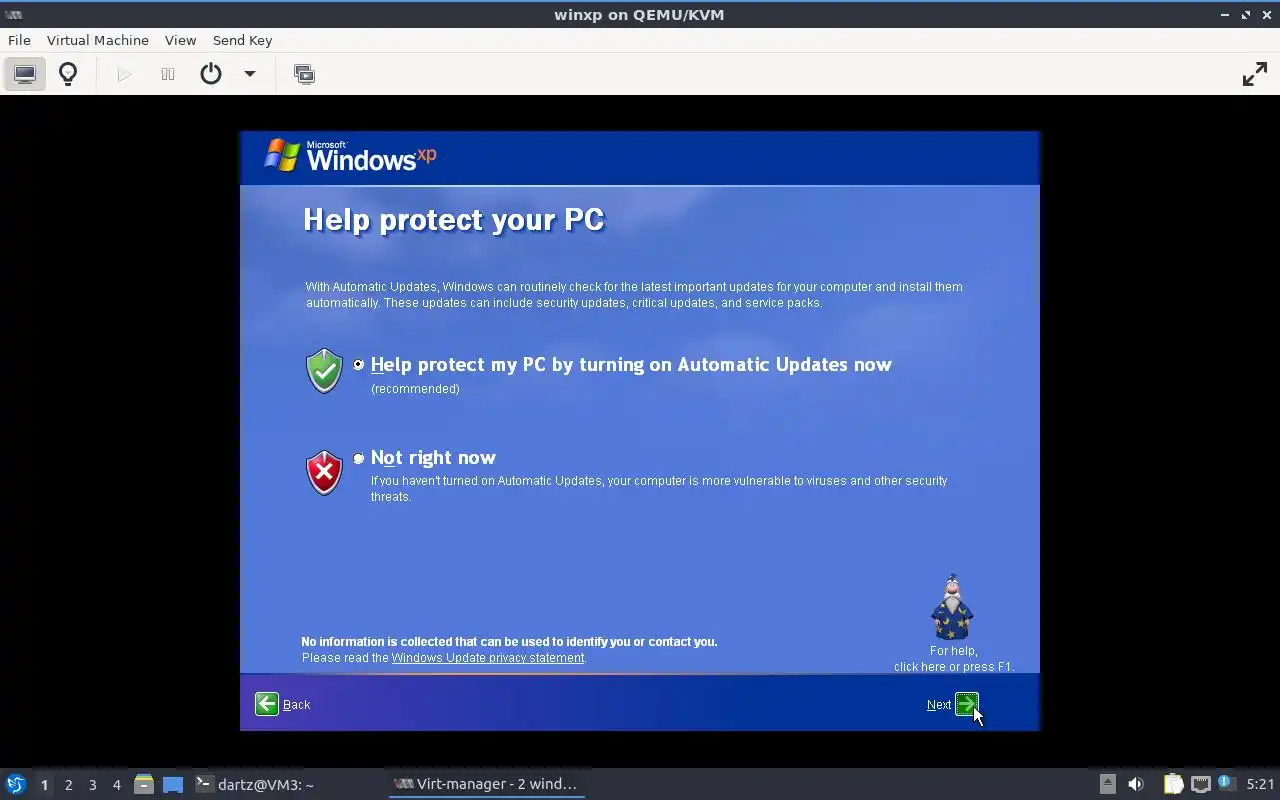
Task: Open the View menu
Action: pos(180,40)
